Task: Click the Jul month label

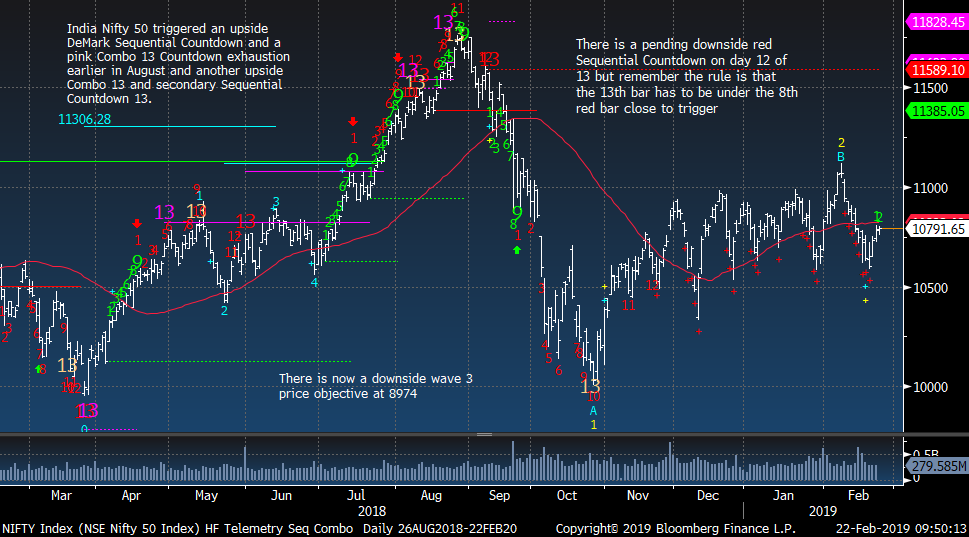Action: pyautogui.click(x=355, y=496)
